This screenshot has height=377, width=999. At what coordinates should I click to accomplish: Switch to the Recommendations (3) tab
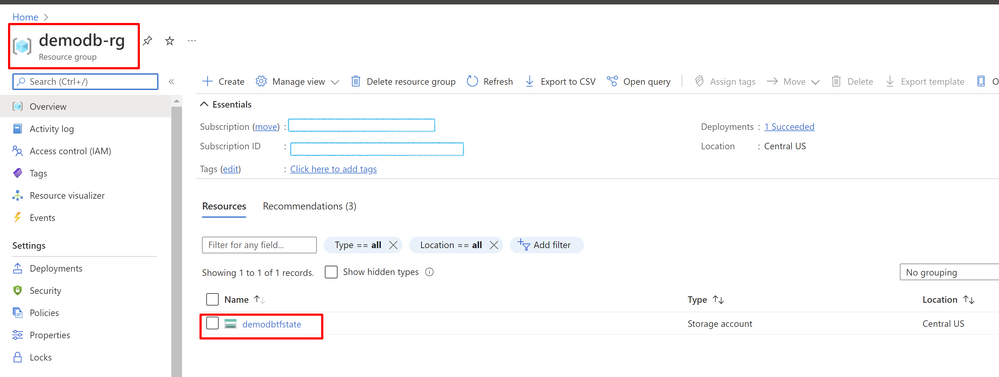pyautogui.click(x=310, y=206)
